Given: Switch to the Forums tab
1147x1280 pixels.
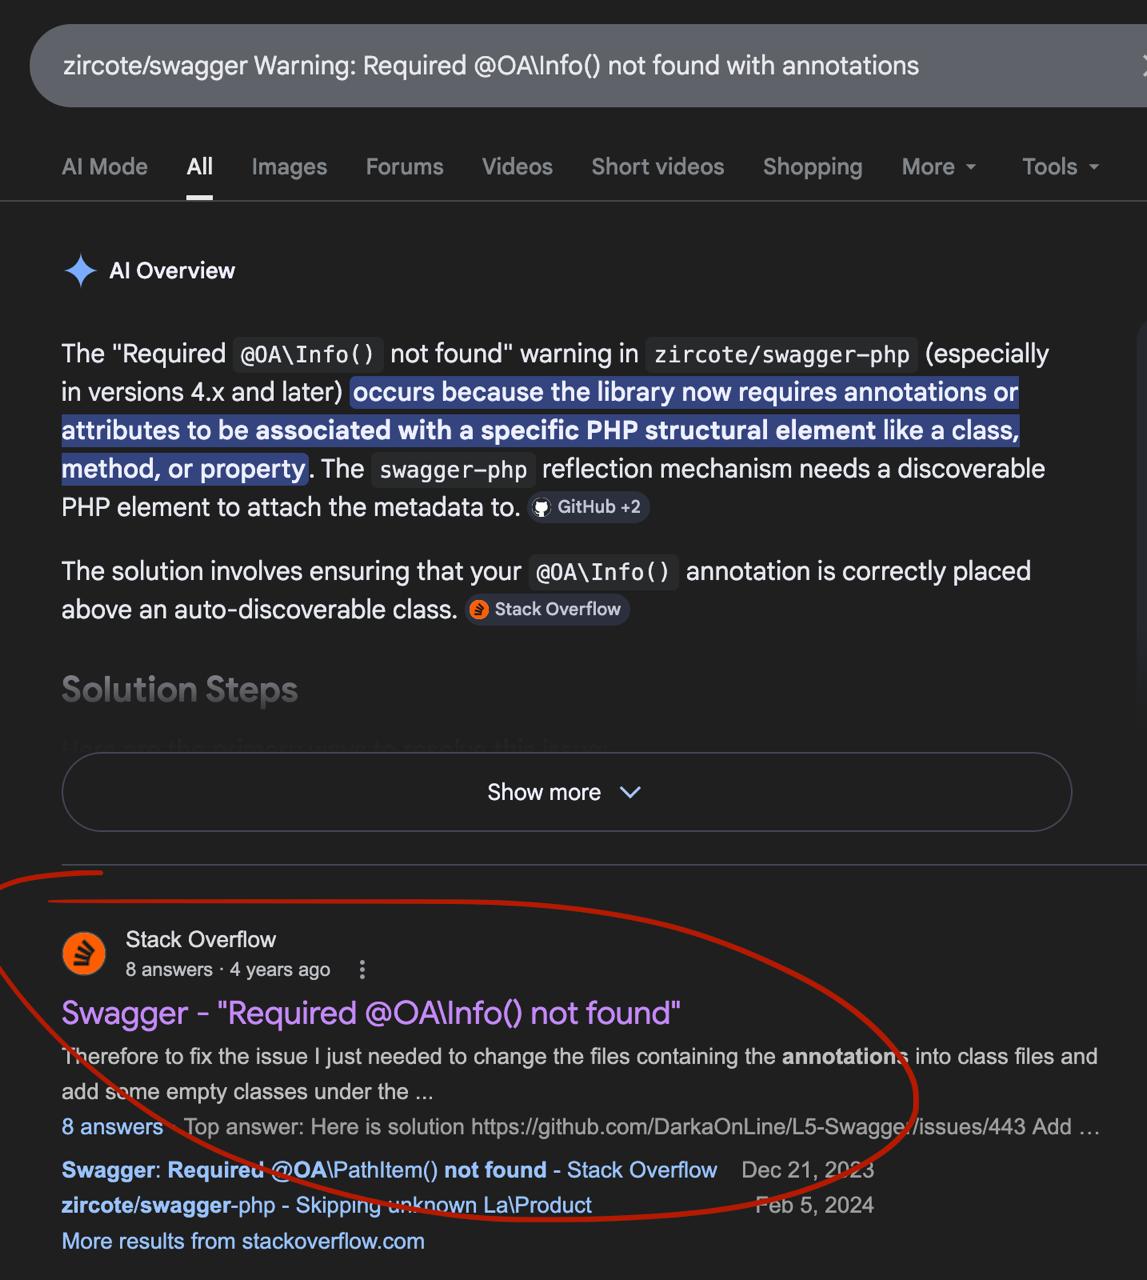Looking at the screenshot, I should point(404,167).
